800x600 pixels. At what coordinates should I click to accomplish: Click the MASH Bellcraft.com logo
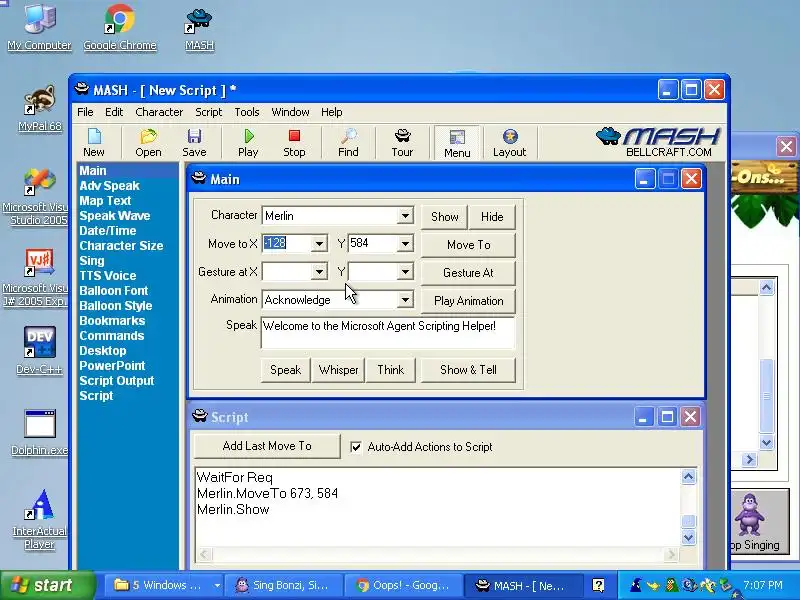658,142
